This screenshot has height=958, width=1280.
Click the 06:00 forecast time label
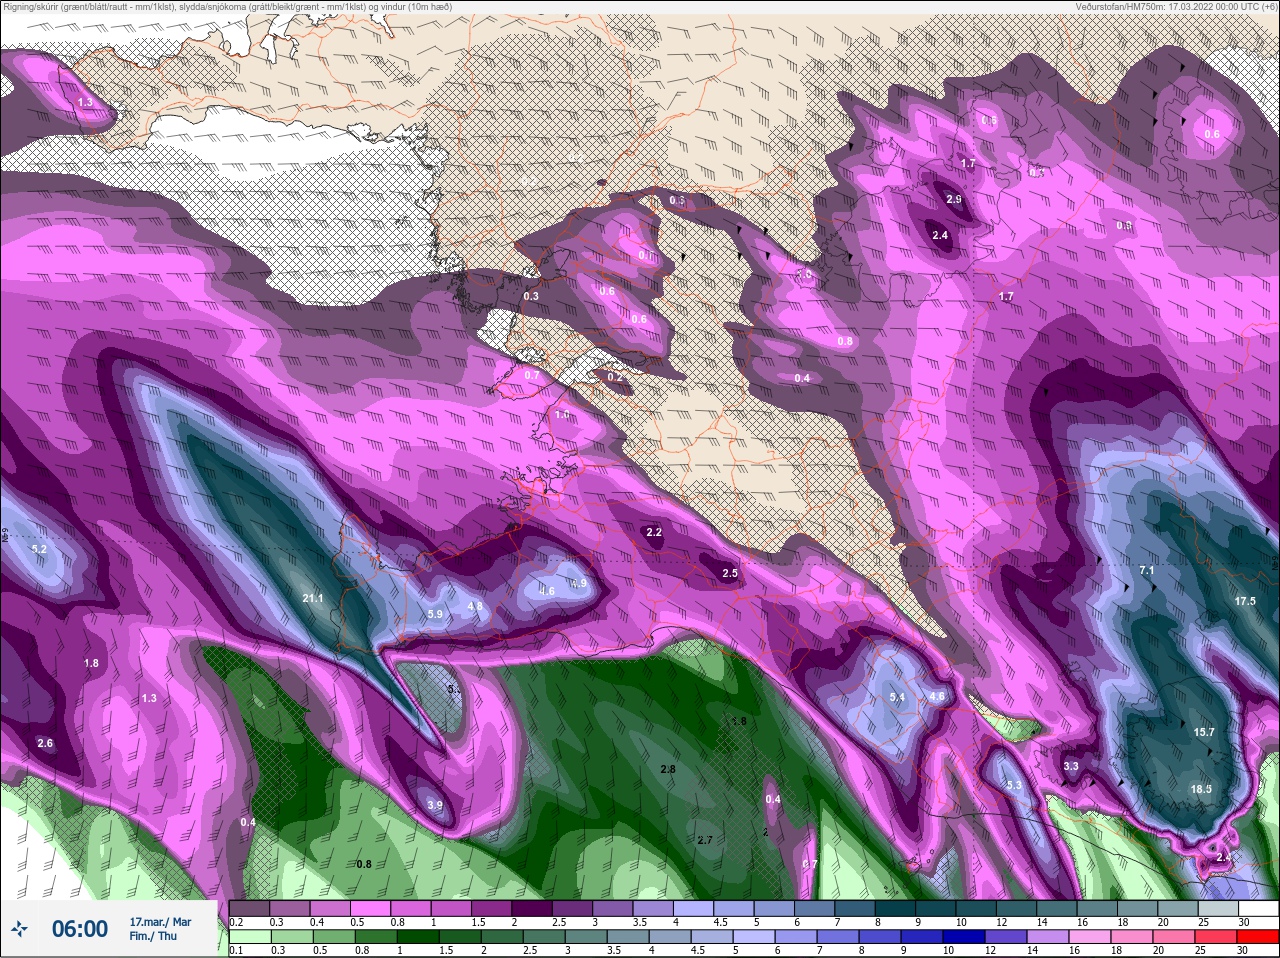(80, 929)
